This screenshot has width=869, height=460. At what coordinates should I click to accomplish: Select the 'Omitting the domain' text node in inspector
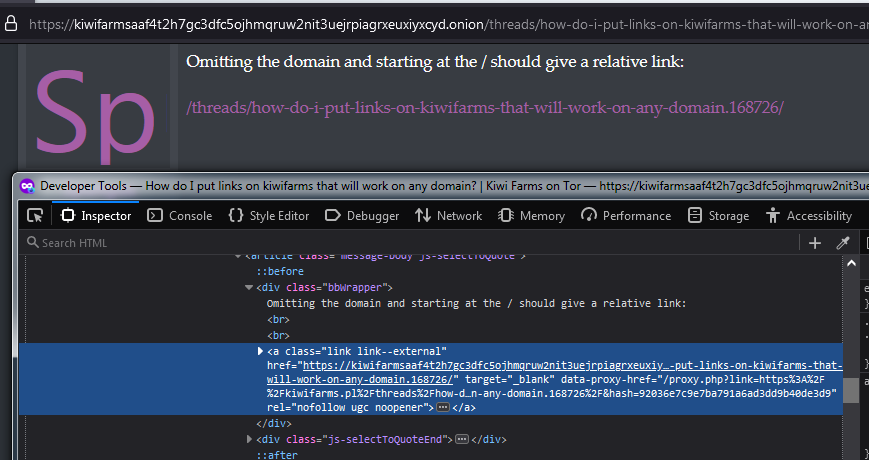click(x=477, y=303)
